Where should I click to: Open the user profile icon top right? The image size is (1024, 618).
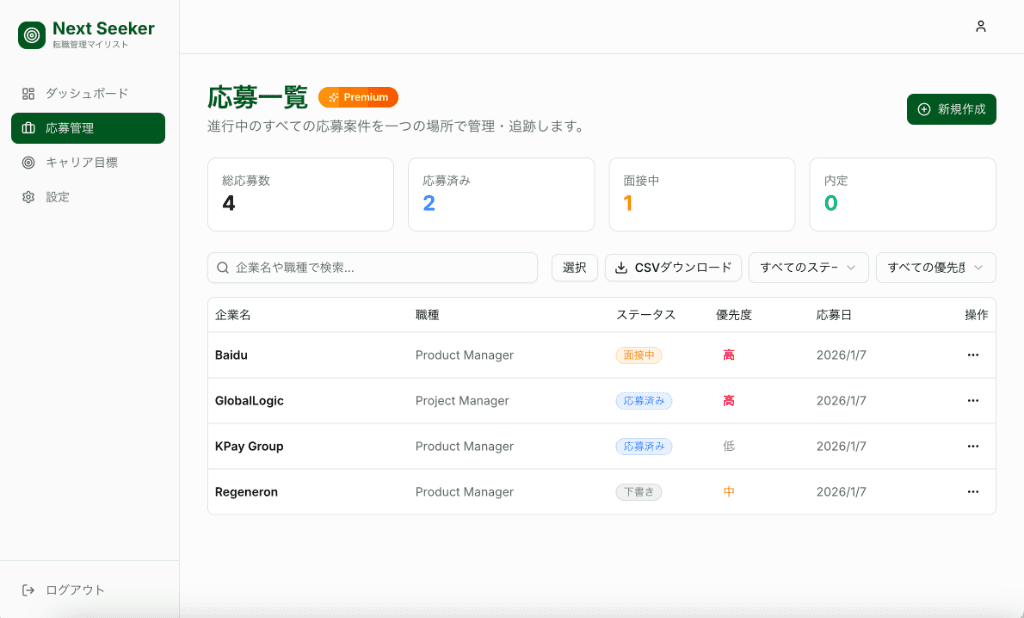[x=981, y=27]
